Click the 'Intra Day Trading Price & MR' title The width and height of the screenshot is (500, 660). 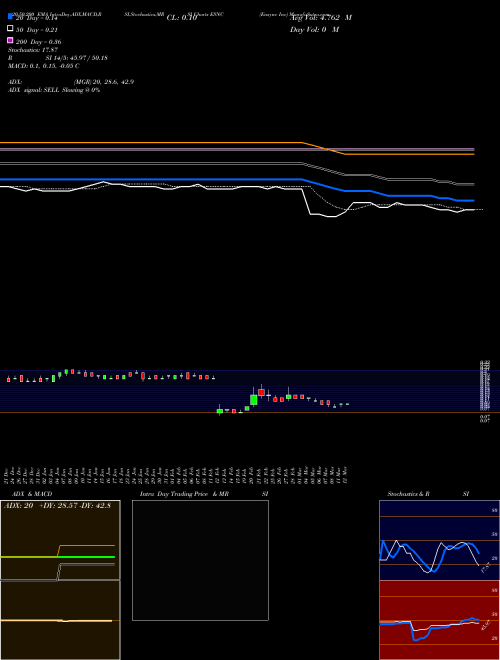(x=184, y=494)
